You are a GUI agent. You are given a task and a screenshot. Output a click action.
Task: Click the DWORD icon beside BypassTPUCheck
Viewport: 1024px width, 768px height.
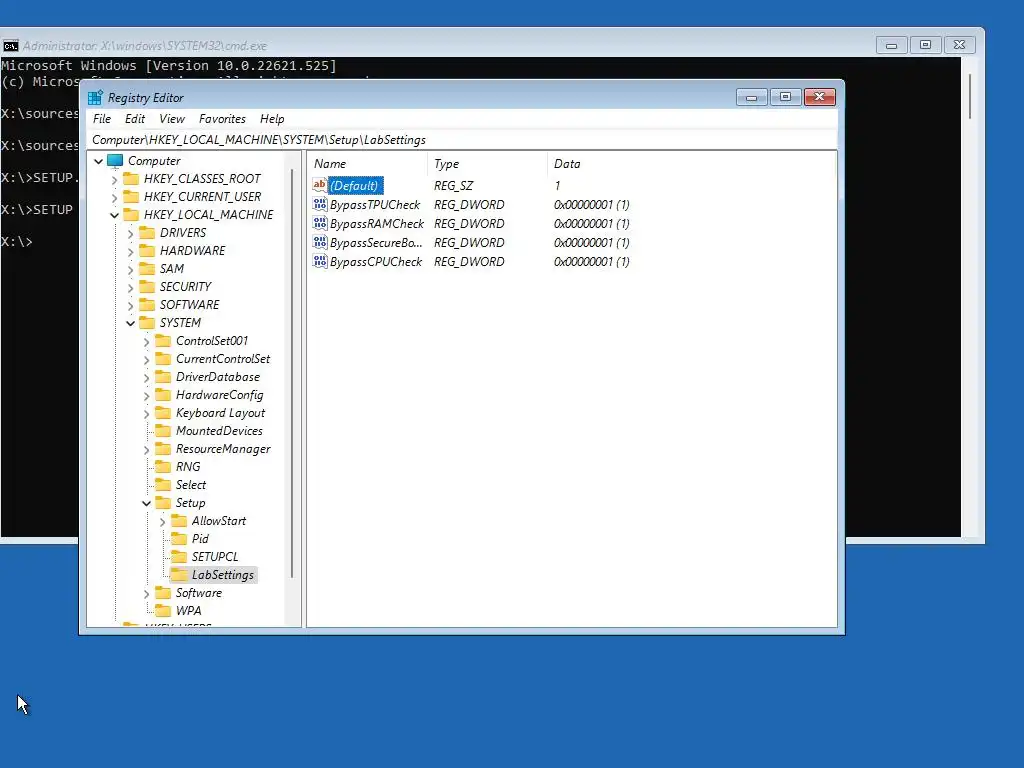click(319, 204)
